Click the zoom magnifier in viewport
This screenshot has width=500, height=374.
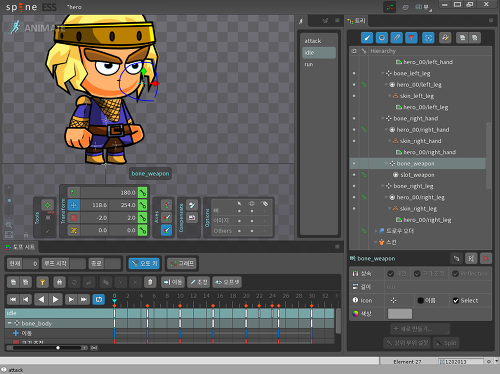tap(9, 225)
